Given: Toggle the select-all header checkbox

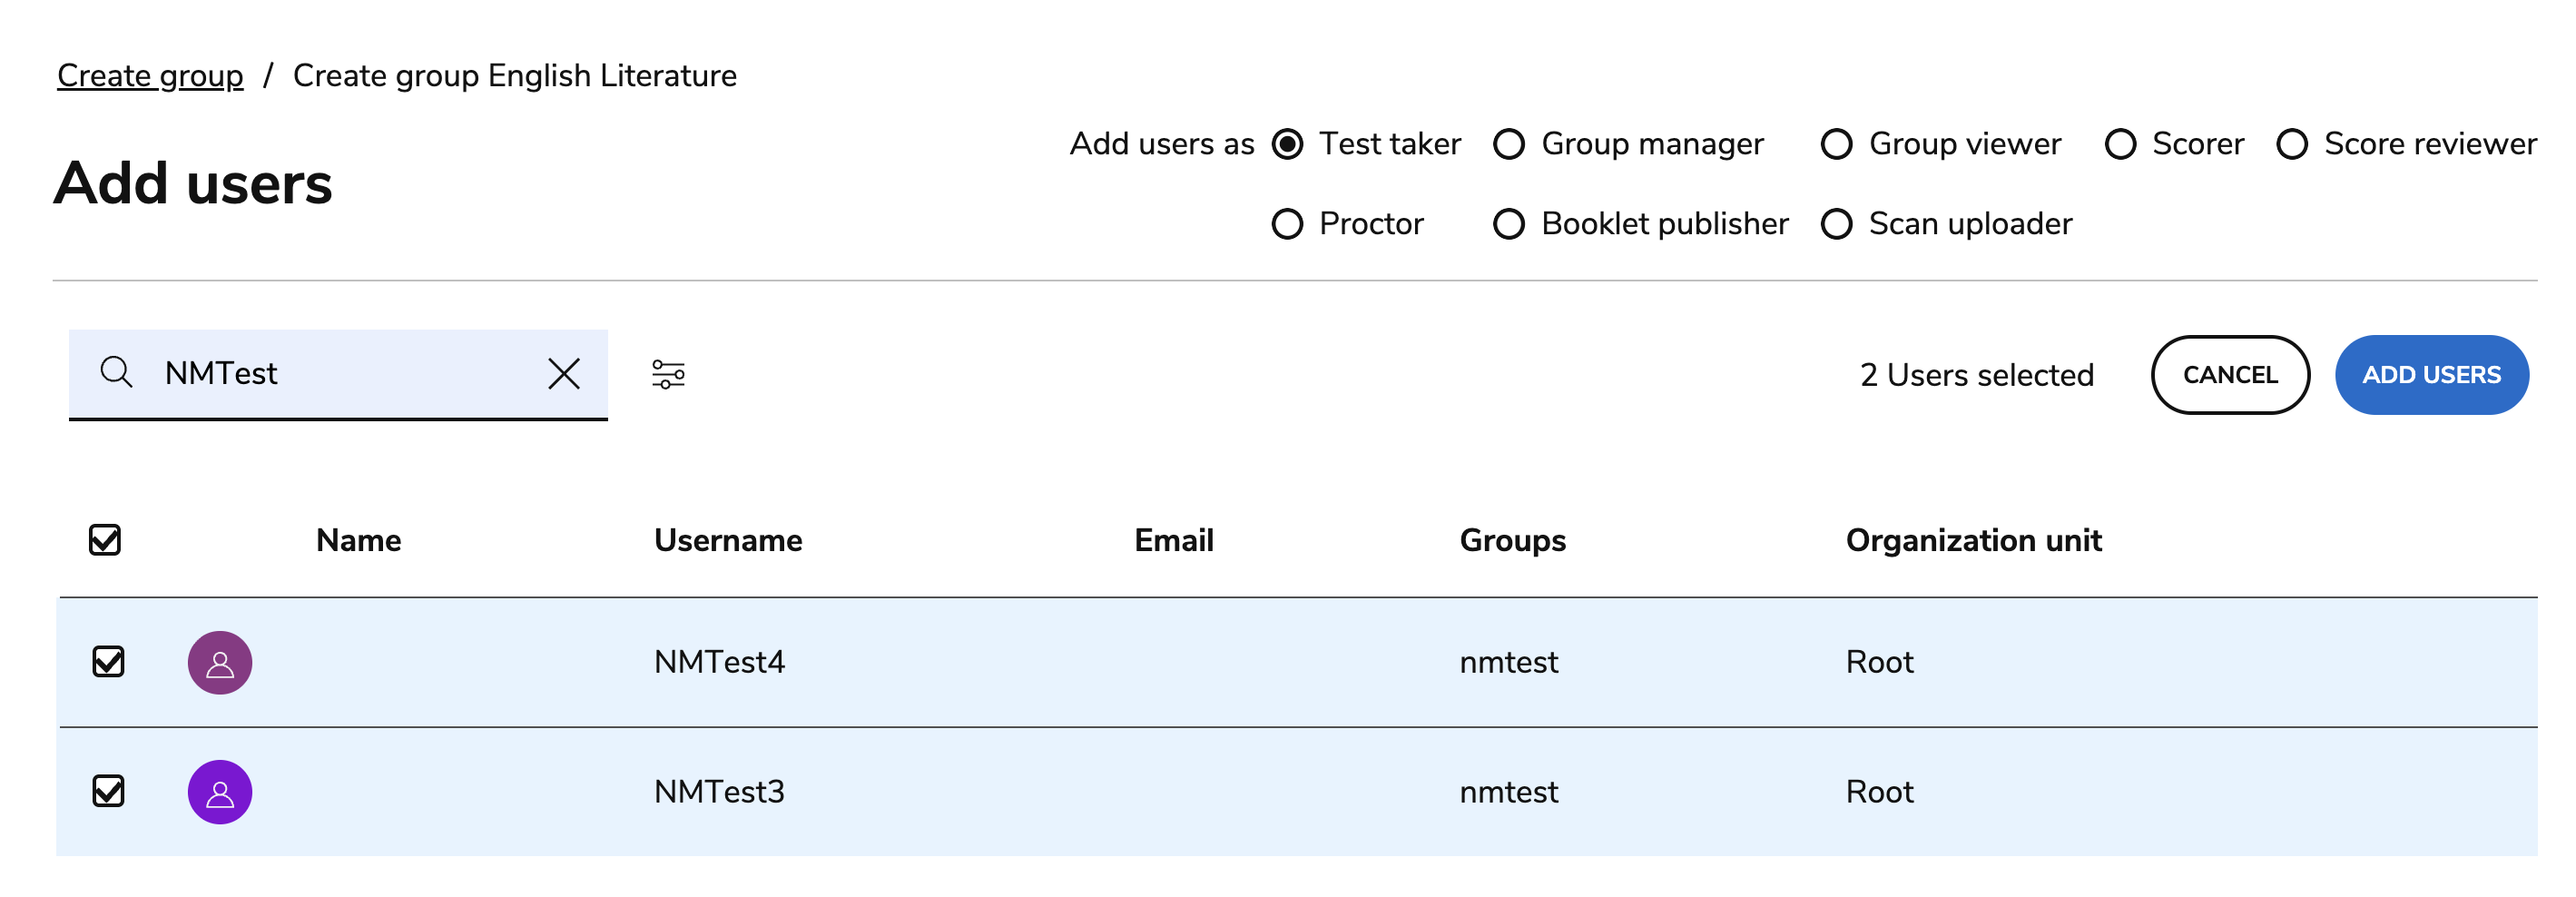Looking at the screenshot, I should 105,540.
